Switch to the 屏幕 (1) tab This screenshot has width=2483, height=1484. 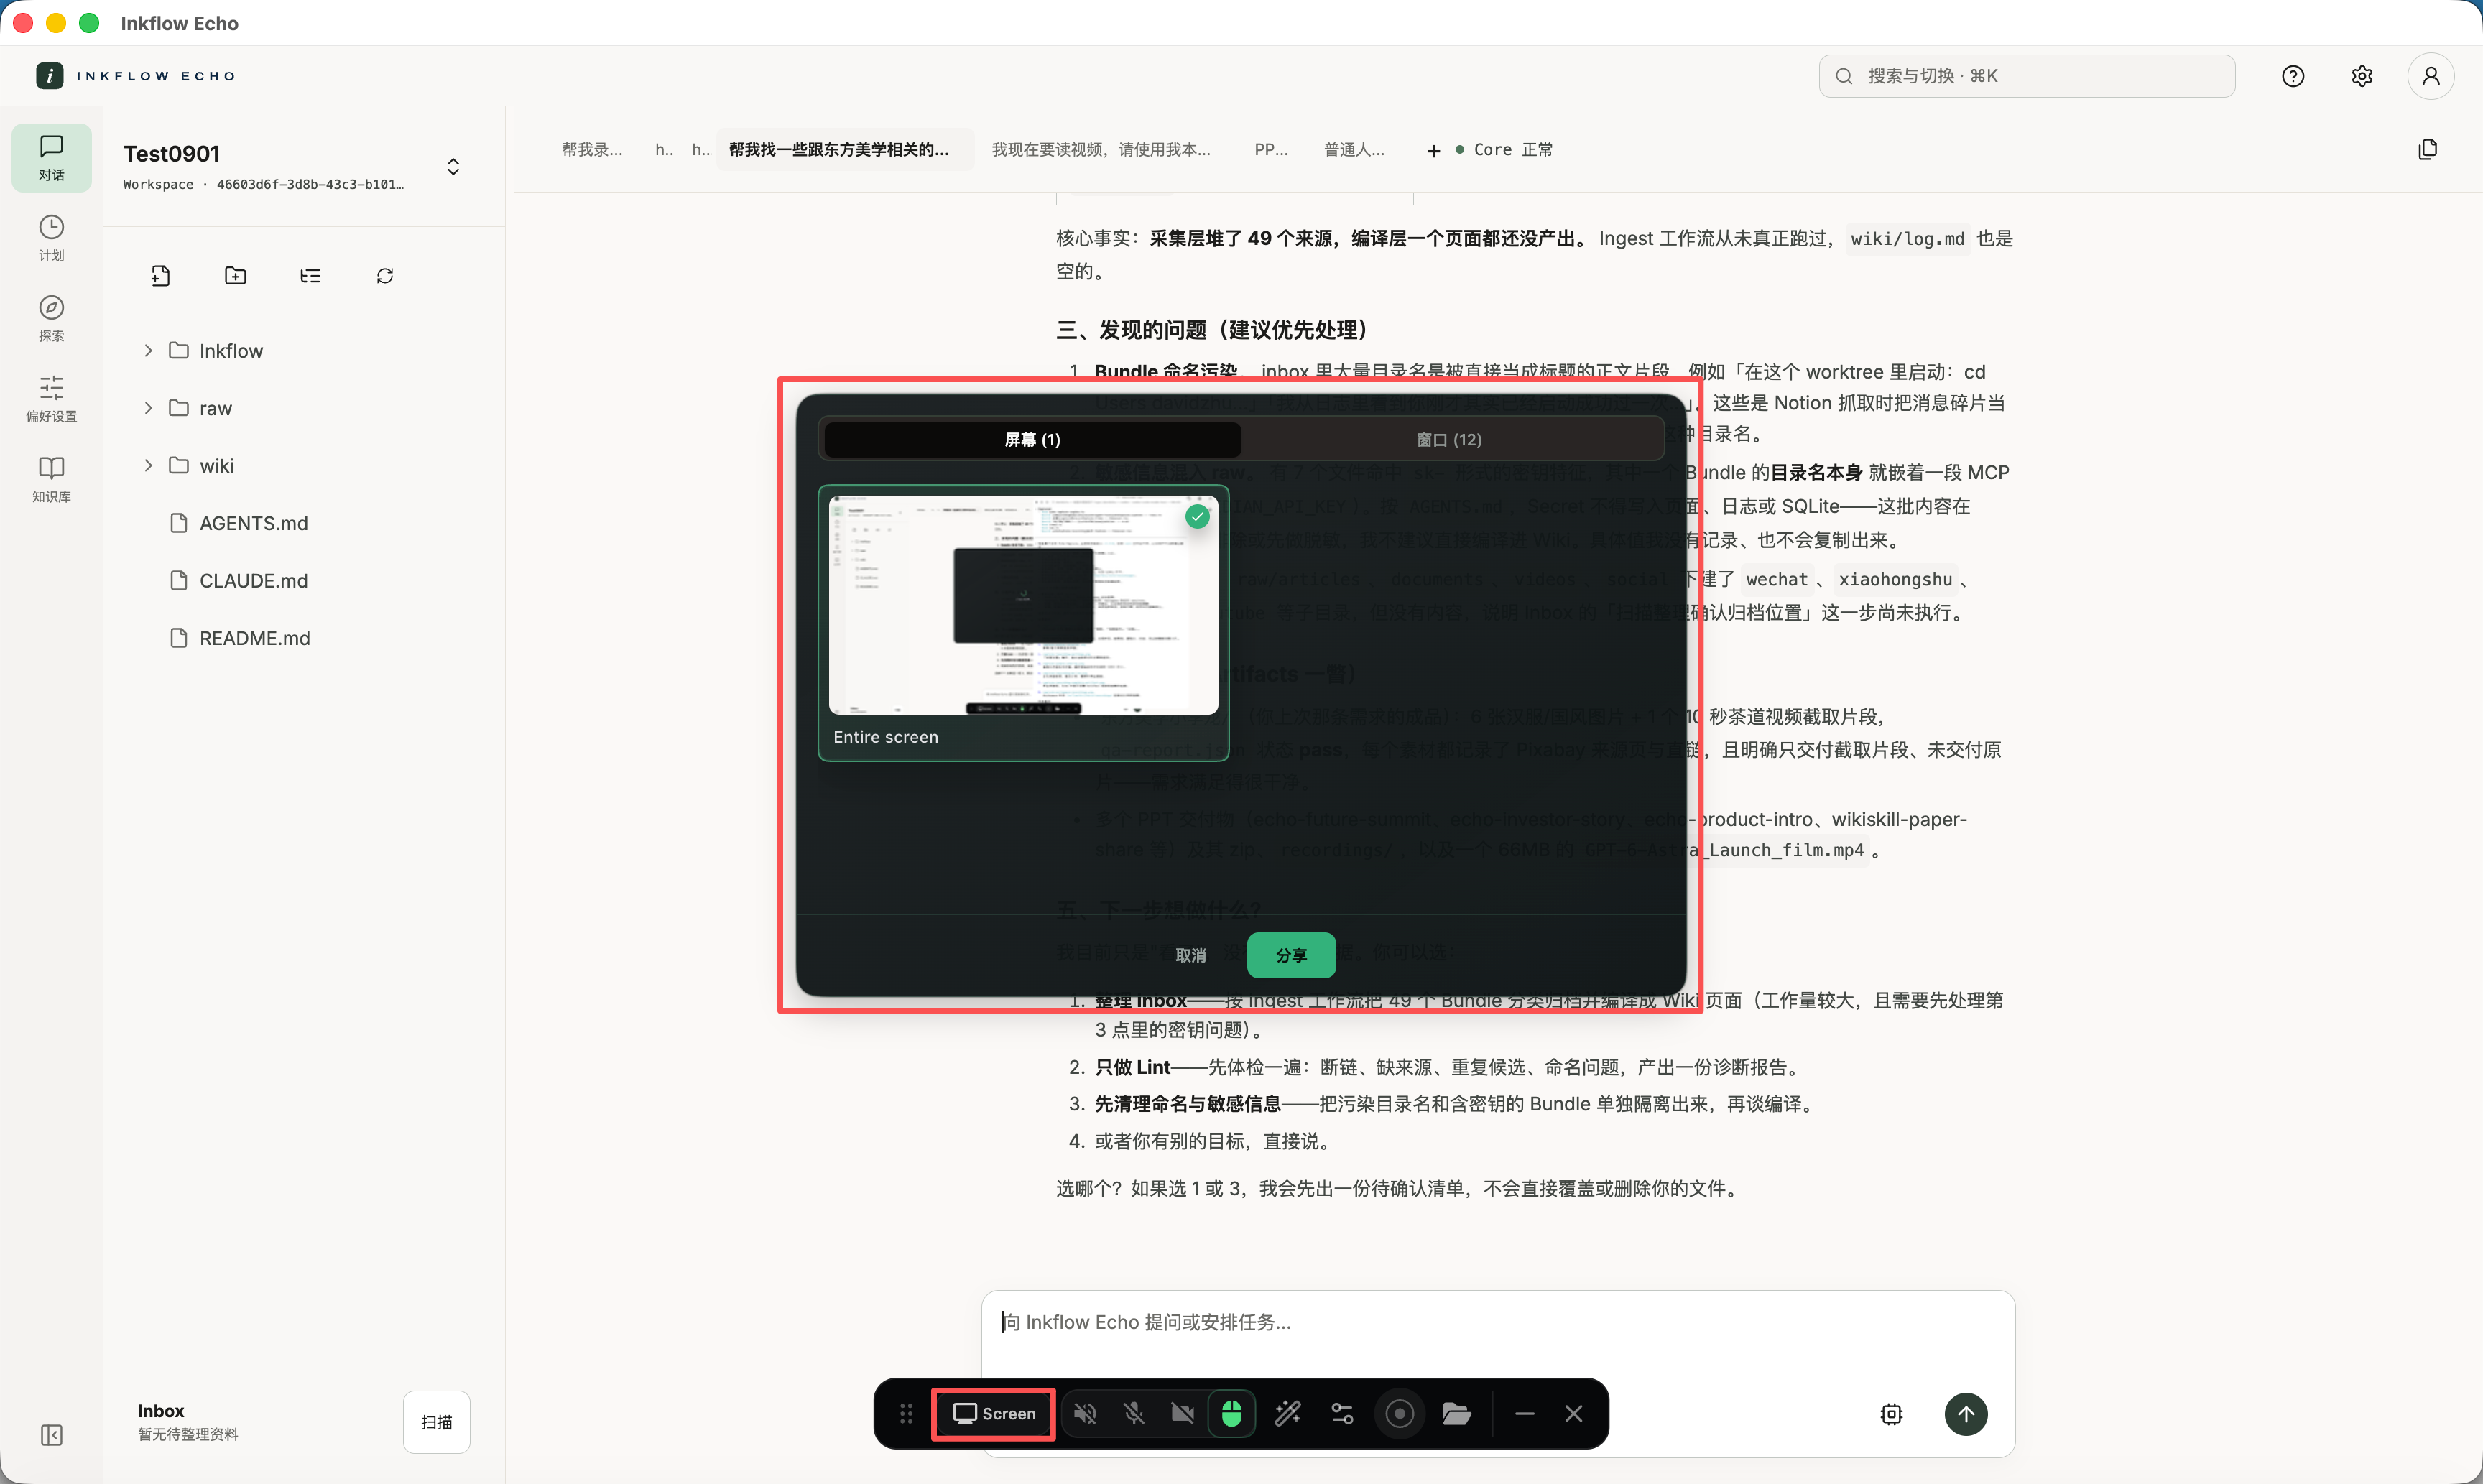[x=1032, y=439]
